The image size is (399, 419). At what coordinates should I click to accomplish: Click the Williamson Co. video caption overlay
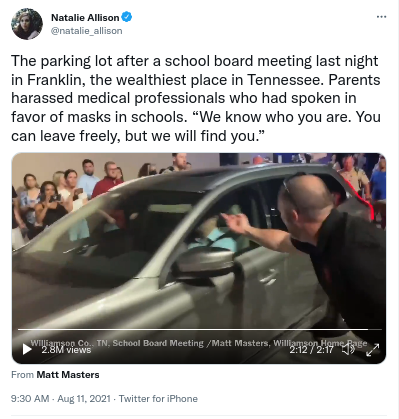pyautogui.click(x=199, y=343)
